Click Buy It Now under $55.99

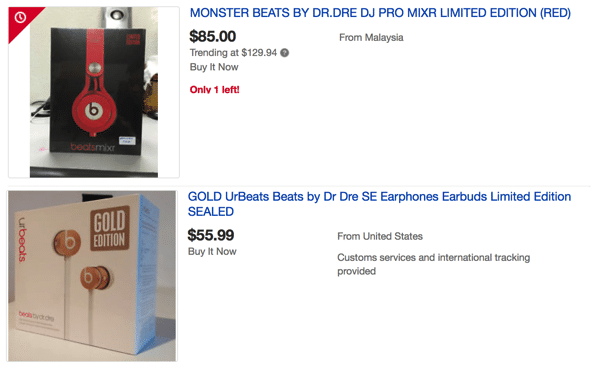[212, 251]
